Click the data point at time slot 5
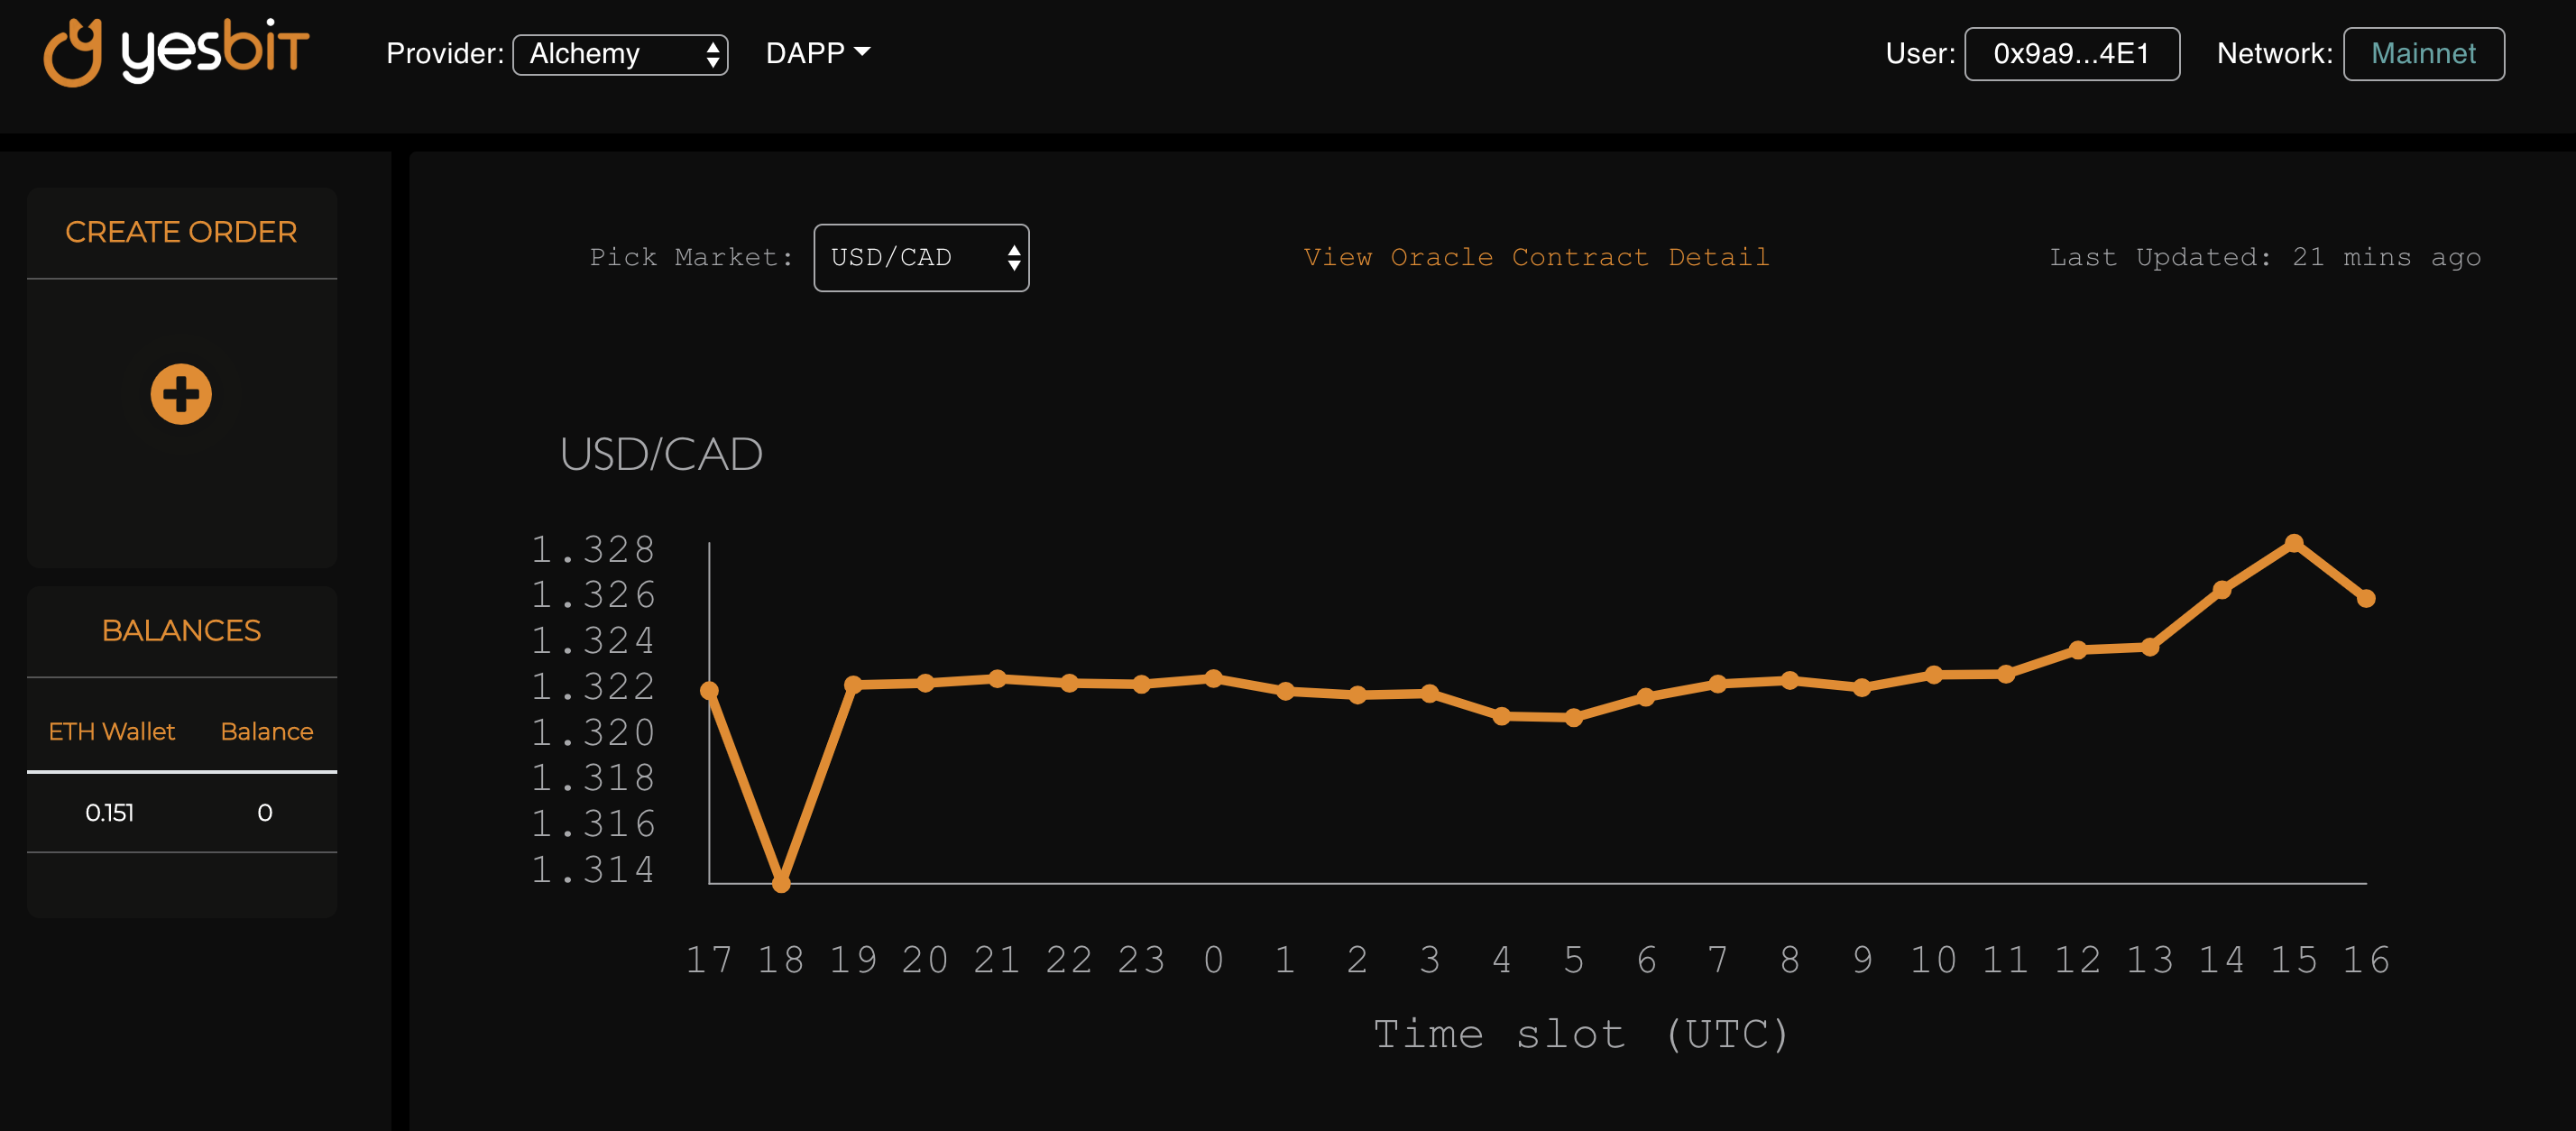The width and height of the screenshot is (2576, 1131). tap(1573, 718)
